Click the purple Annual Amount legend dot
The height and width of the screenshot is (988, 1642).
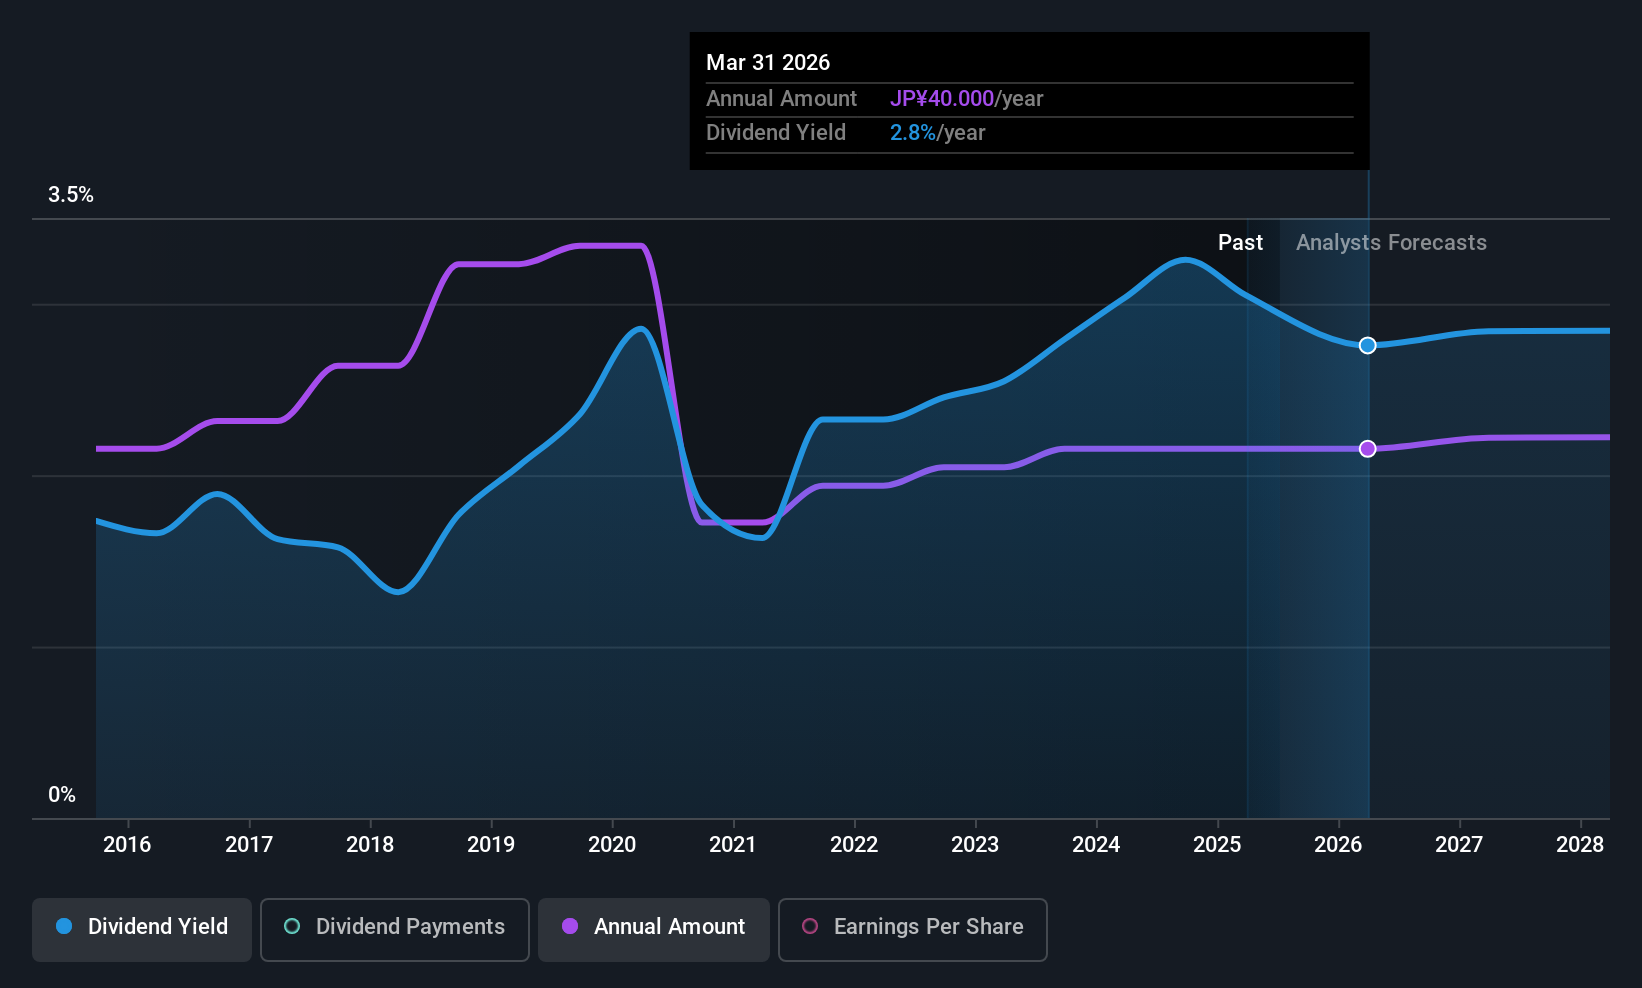[570, 926]
